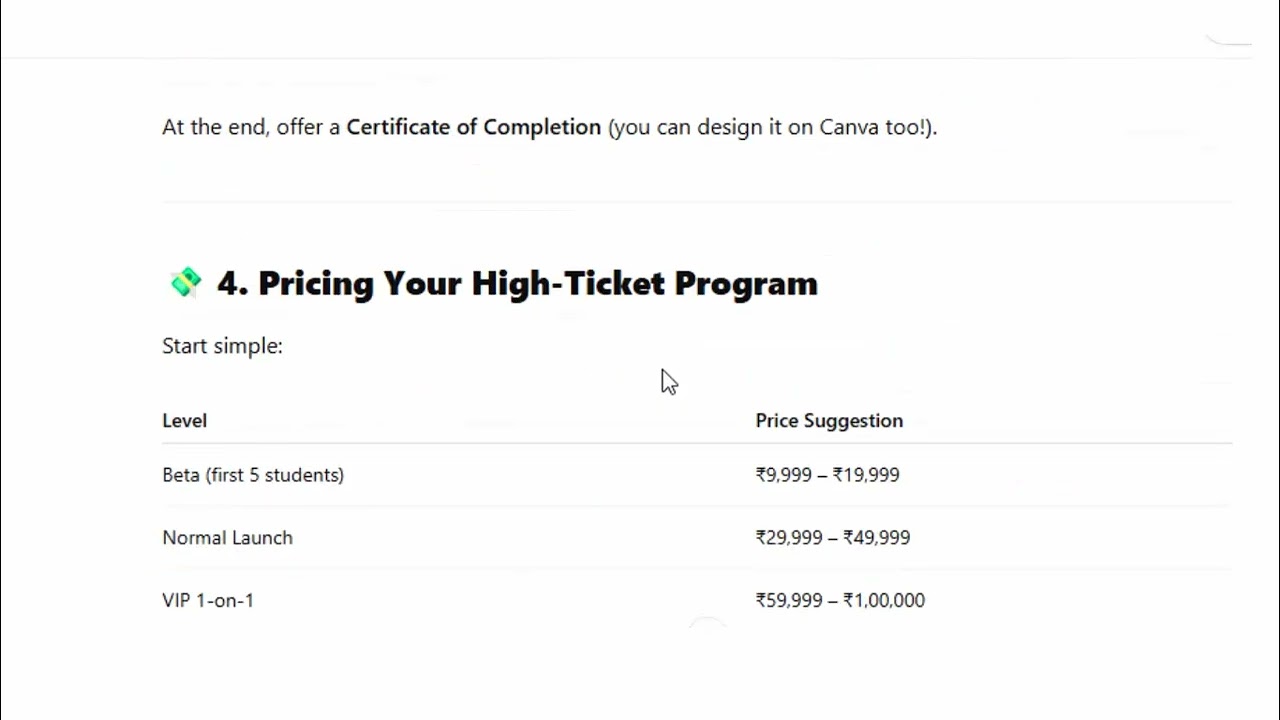This screenshot has height=720, width=1280.
Task: Click the '₹19,999' amount in the Beta row
Action: pyautogui.click(x=866, y=475)
